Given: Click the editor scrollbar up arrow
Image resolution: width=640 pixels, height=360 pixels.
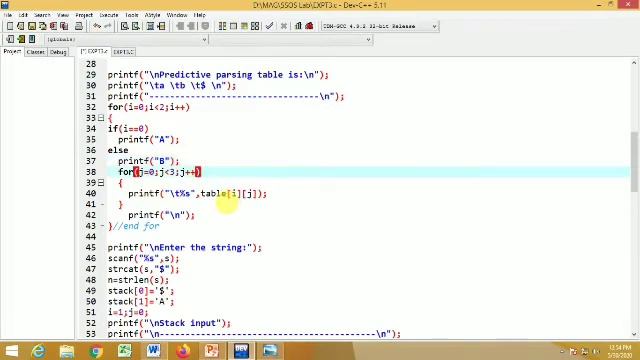Looking at the screenshot, I should tap(634, 63).
